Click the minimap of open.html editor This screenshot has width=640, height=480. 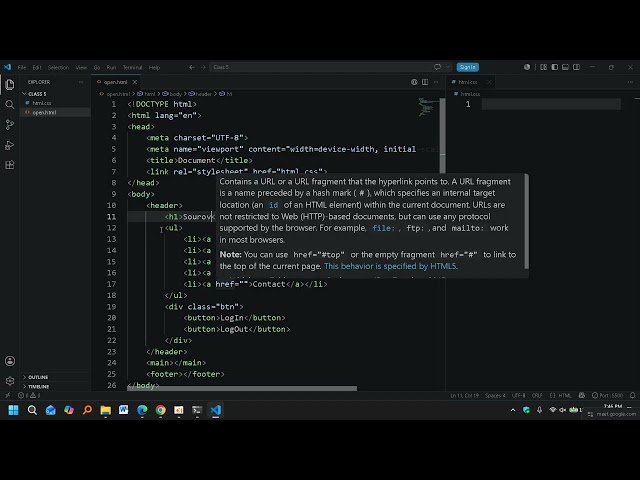pyautogui.click(x=428, y=107)
